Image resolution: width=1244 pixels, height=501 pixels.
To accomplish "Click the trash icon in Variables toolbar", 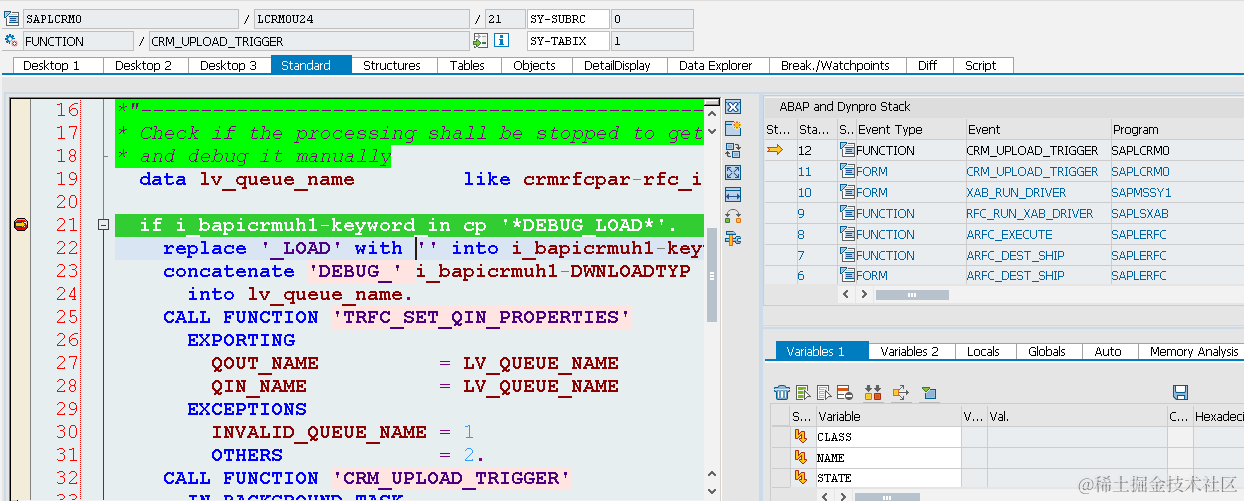I will point(782,393).
